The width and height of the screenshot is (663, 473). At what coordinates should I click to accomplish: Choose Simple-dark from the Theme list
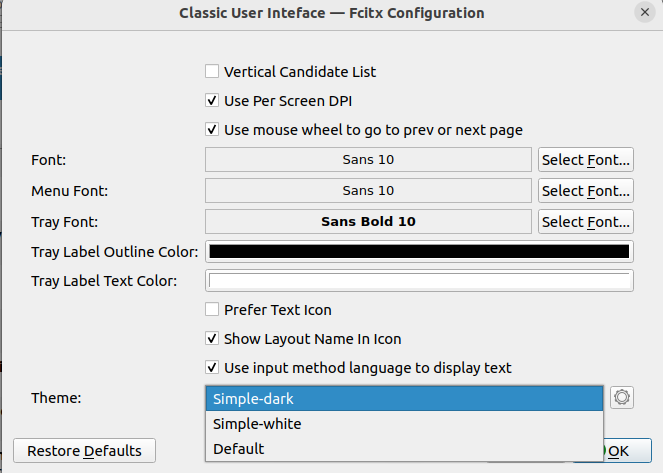tap(404, 399)
